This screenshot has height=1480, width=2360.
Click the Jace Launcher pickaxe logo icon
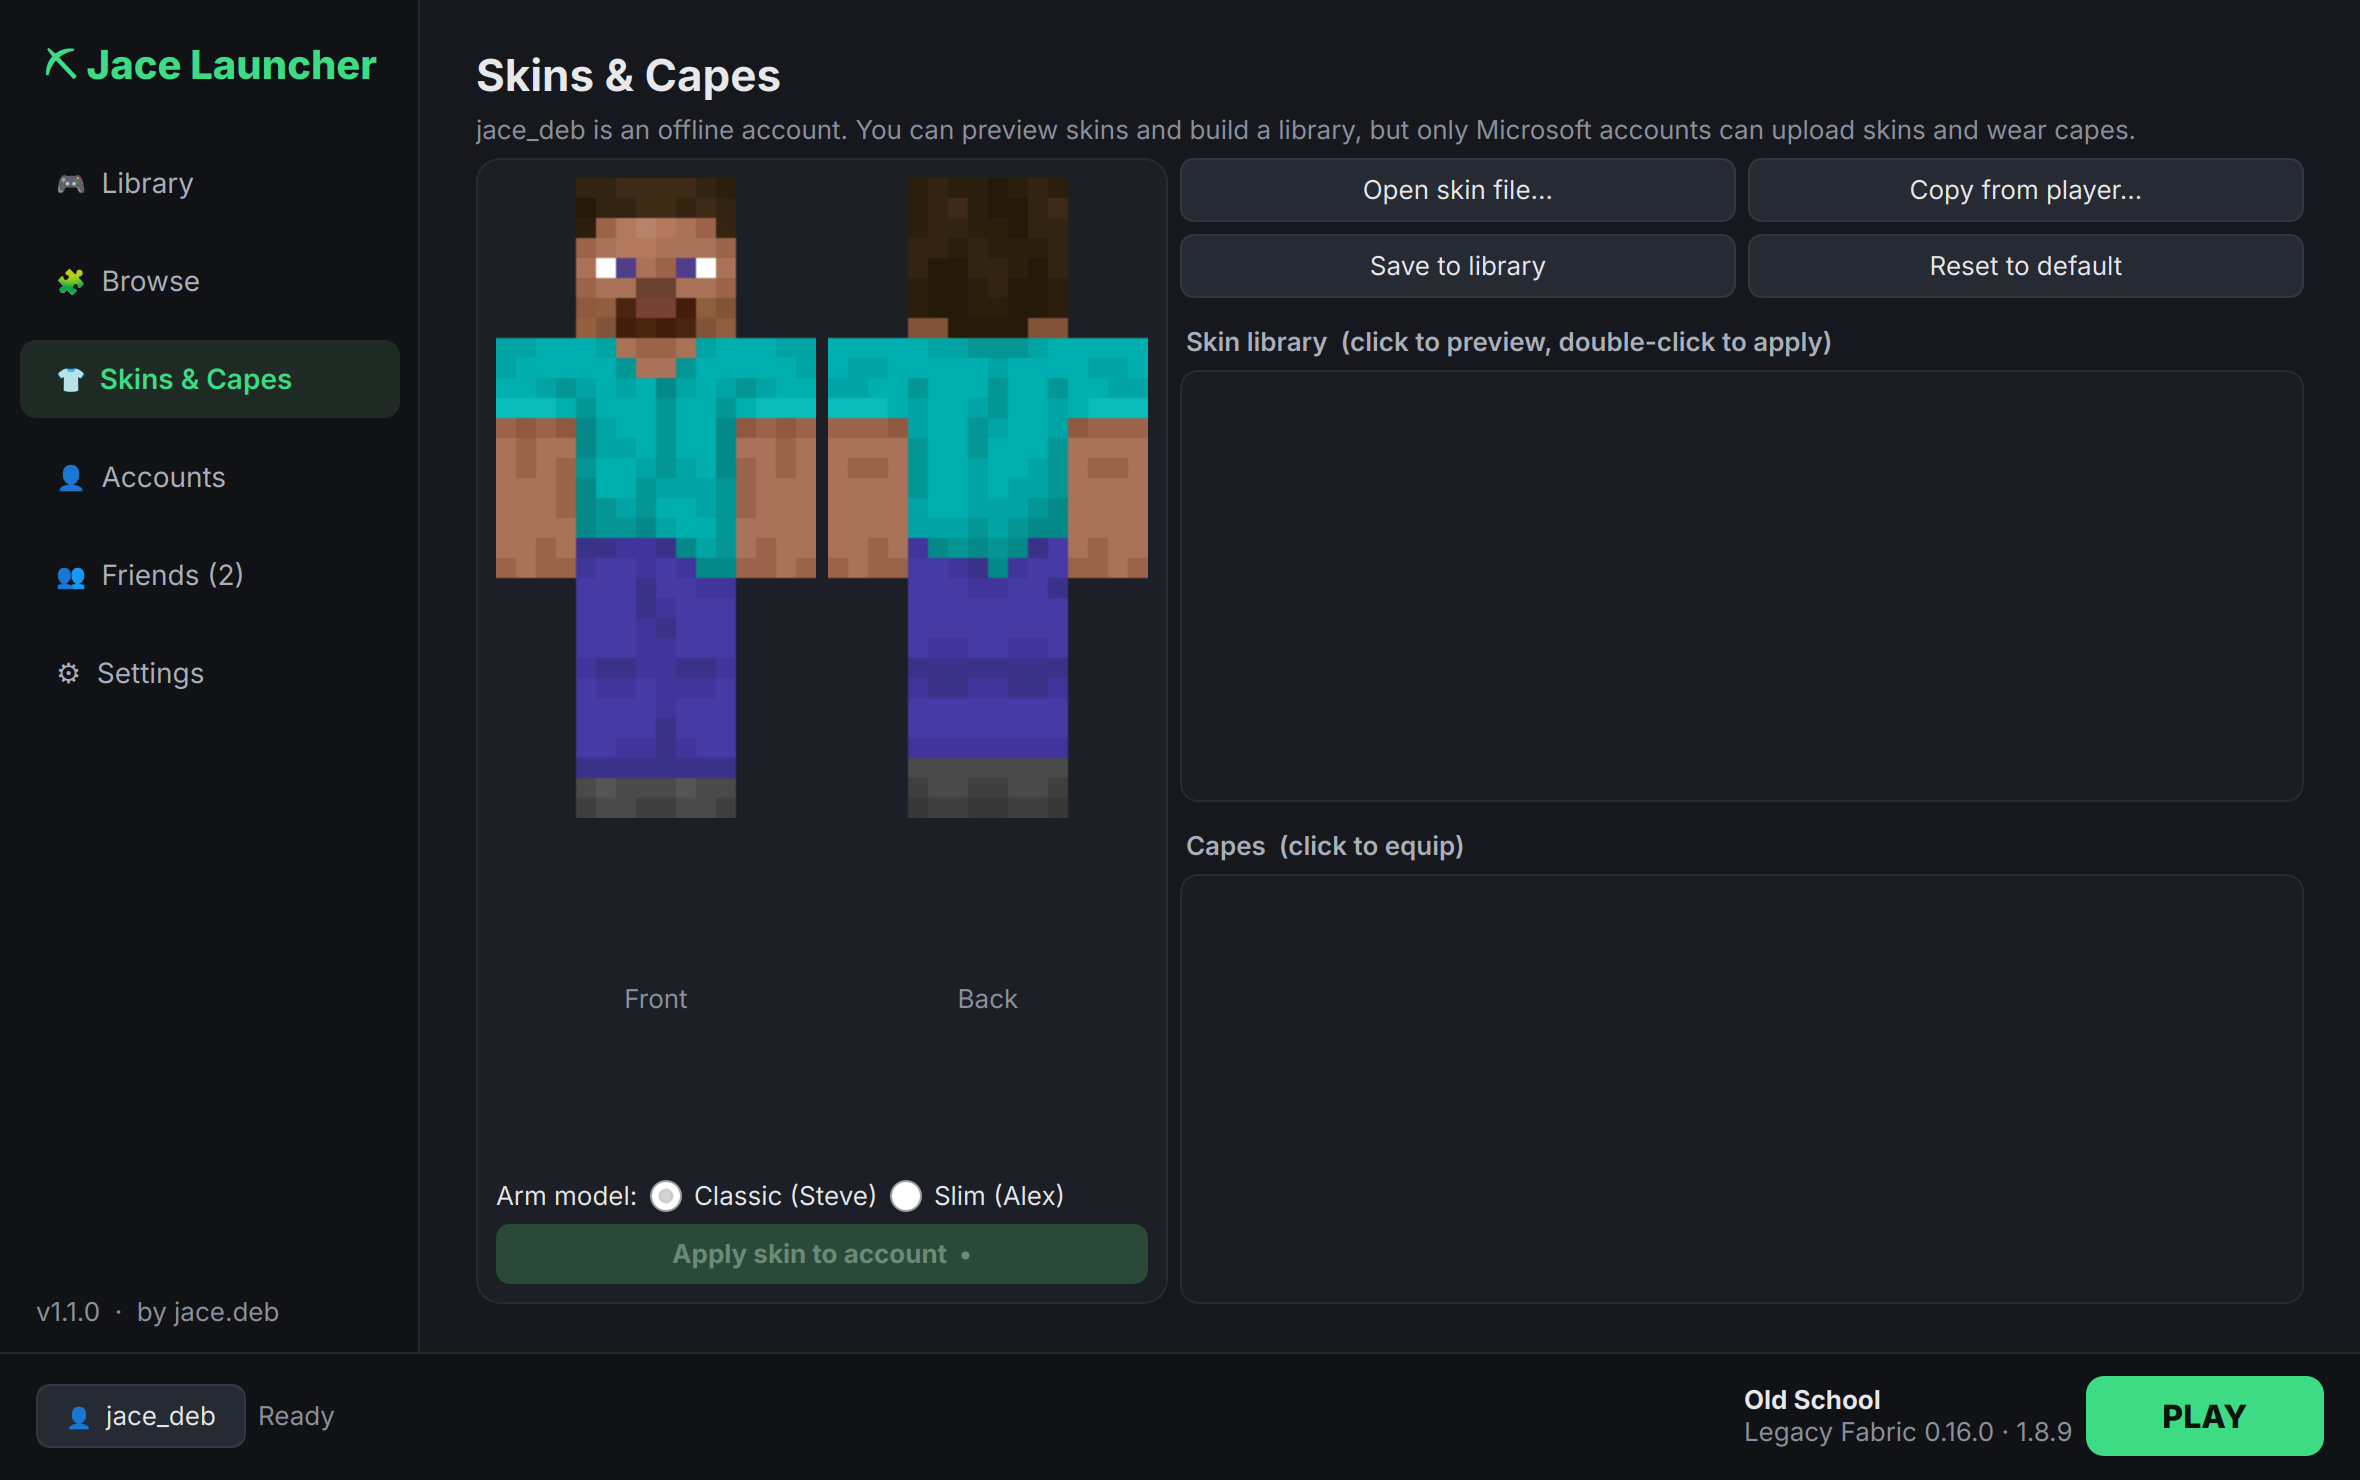60,64
